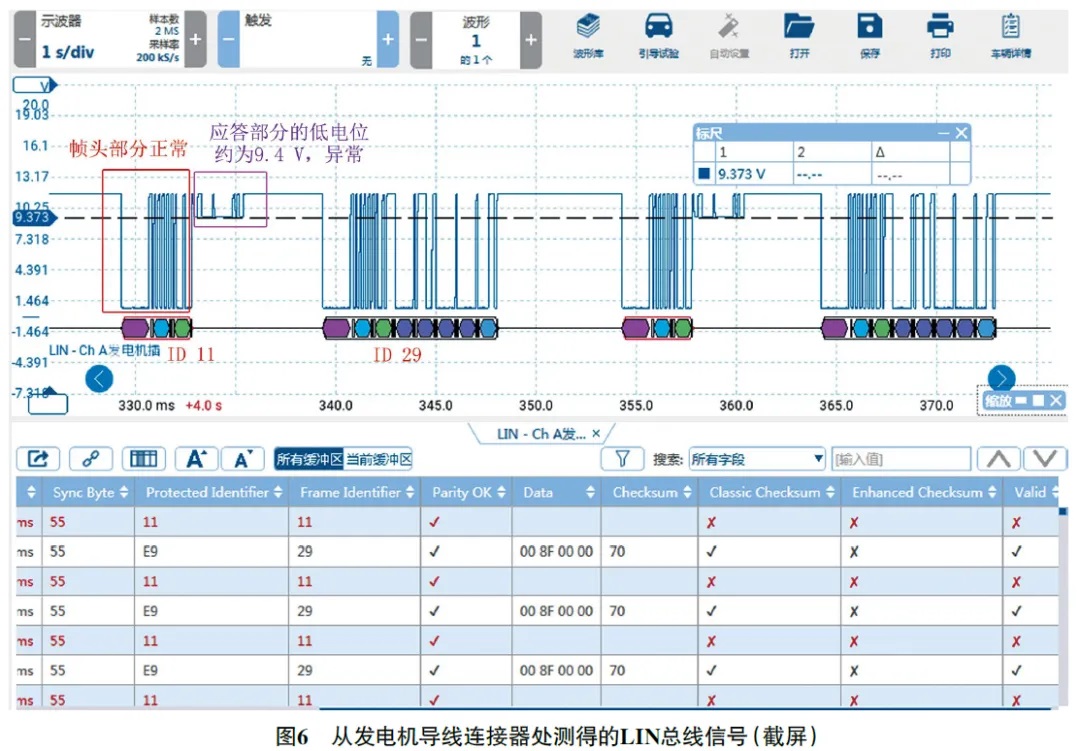
Task: Go to next waveform with plus button
Action: (531, 39)
